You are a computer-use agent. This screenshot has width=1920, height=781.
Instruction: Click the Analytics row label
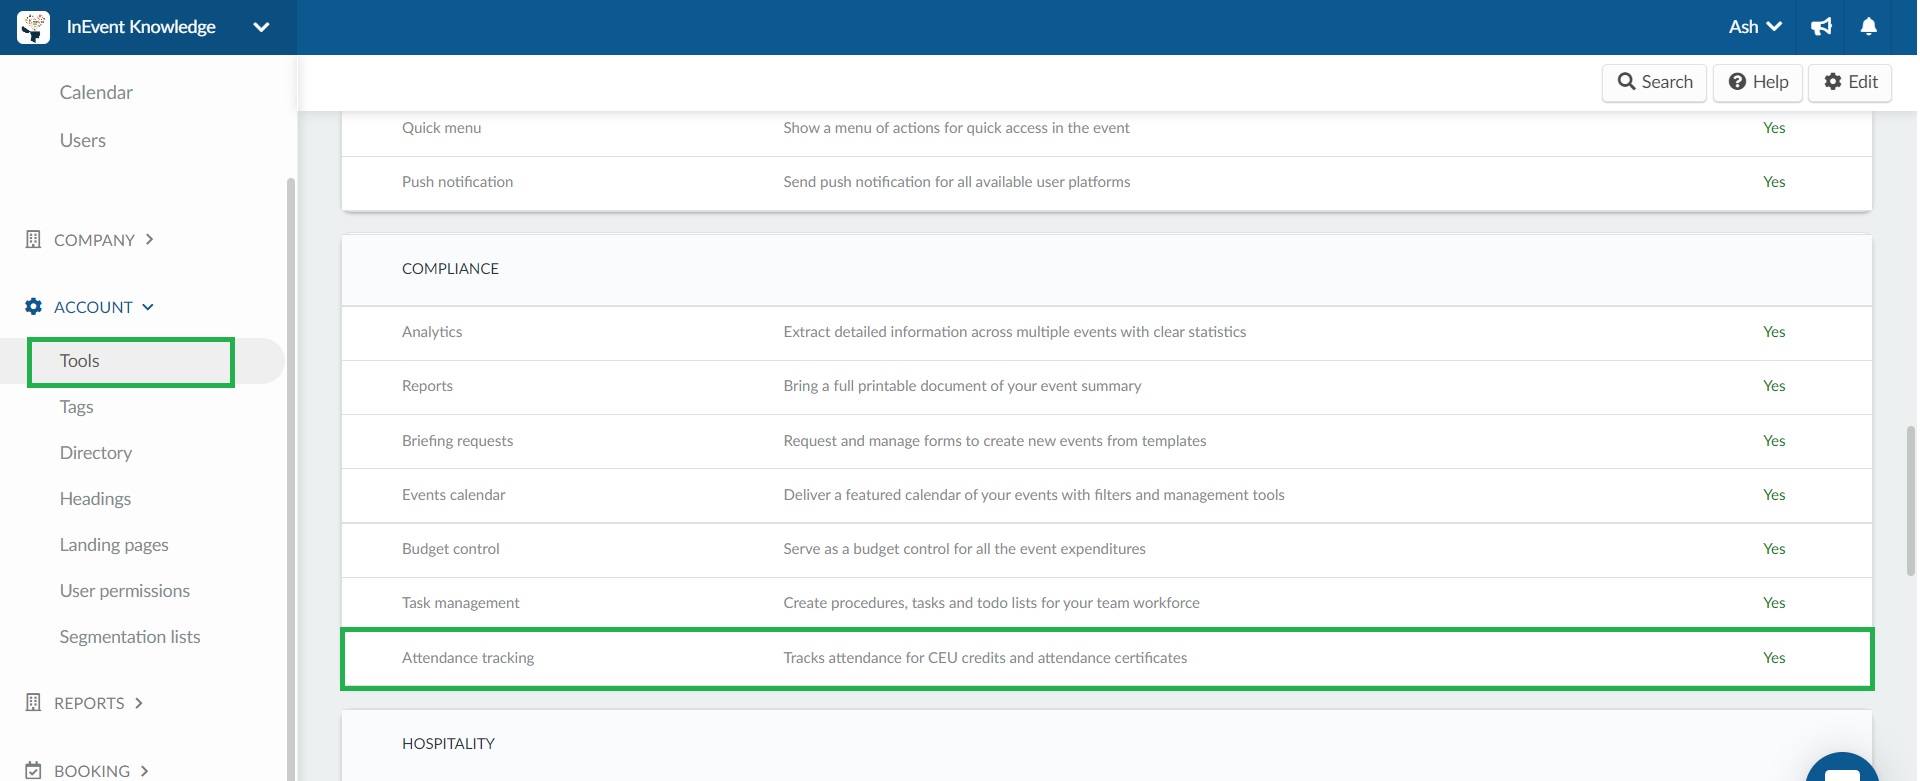[x=432, y=332]
